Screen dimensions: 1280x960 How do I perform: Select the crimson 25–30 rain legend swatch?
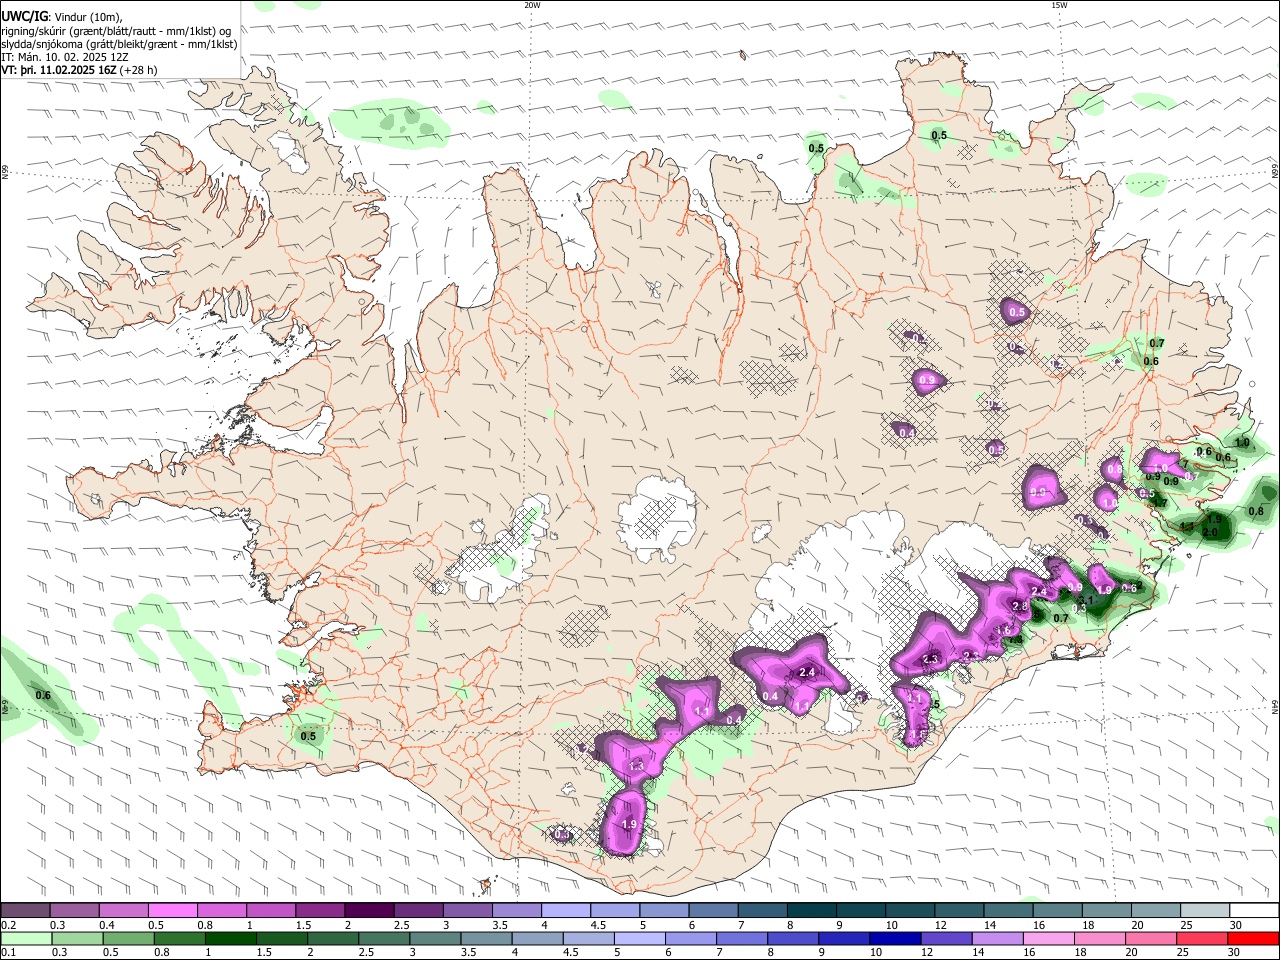coord(1201,938)
